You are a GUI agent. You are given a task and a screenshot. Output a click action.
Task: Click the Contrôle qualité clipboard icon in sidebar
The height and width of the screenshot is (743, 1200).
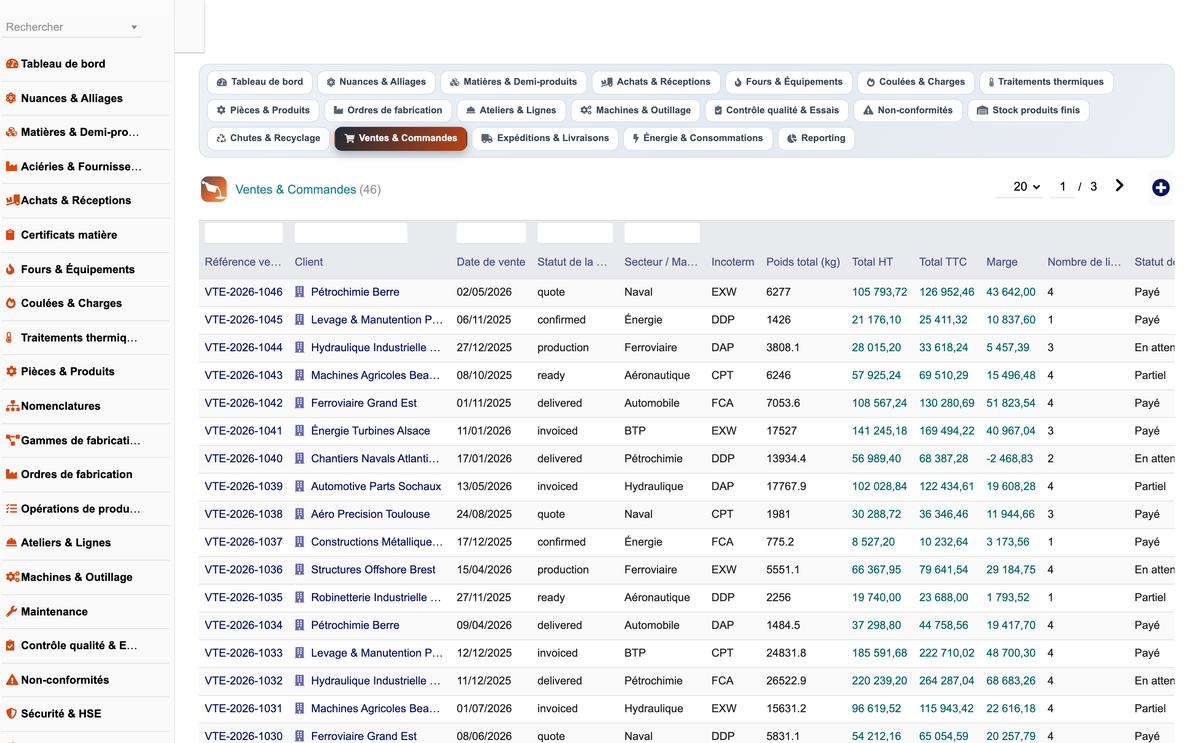pos(12,646)
